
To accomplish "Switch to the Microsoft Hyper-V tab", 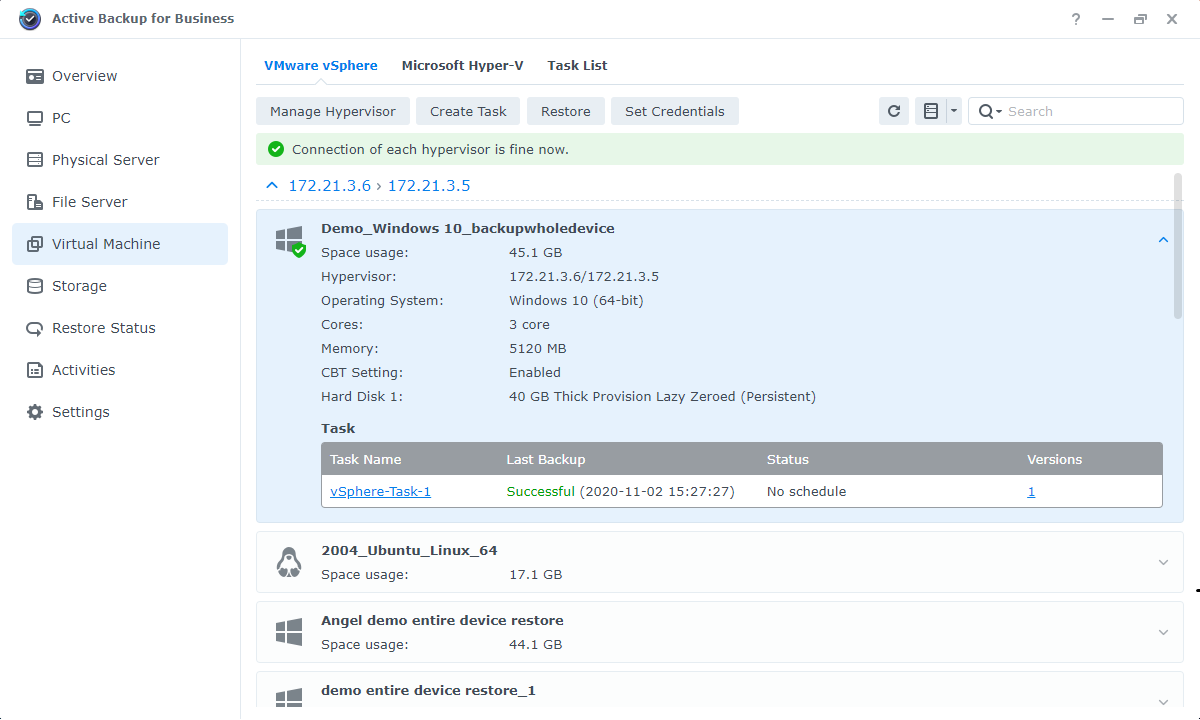I will click(x=462, y=65).
